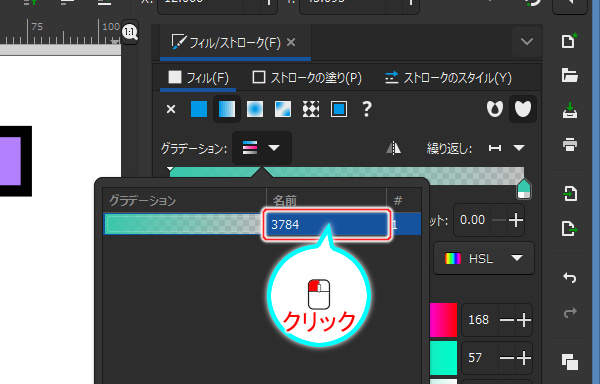Click the Redo arrow icon
This screenshot has width=600, height=384.
click(569, 313)
